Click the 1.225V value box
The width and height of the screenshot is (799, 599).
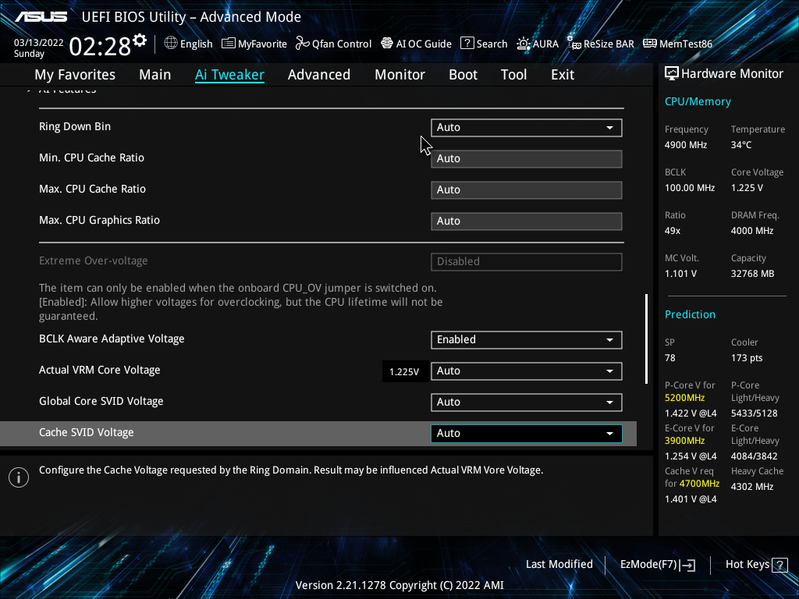404,371
